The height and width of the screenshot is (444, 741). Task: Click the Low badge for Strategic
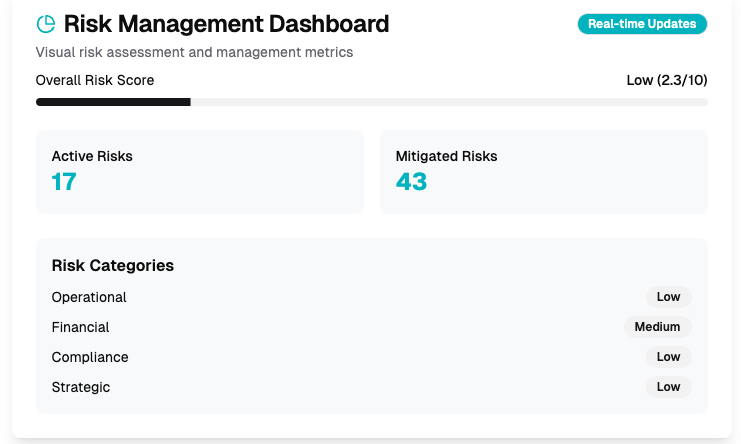click(668, 387)
